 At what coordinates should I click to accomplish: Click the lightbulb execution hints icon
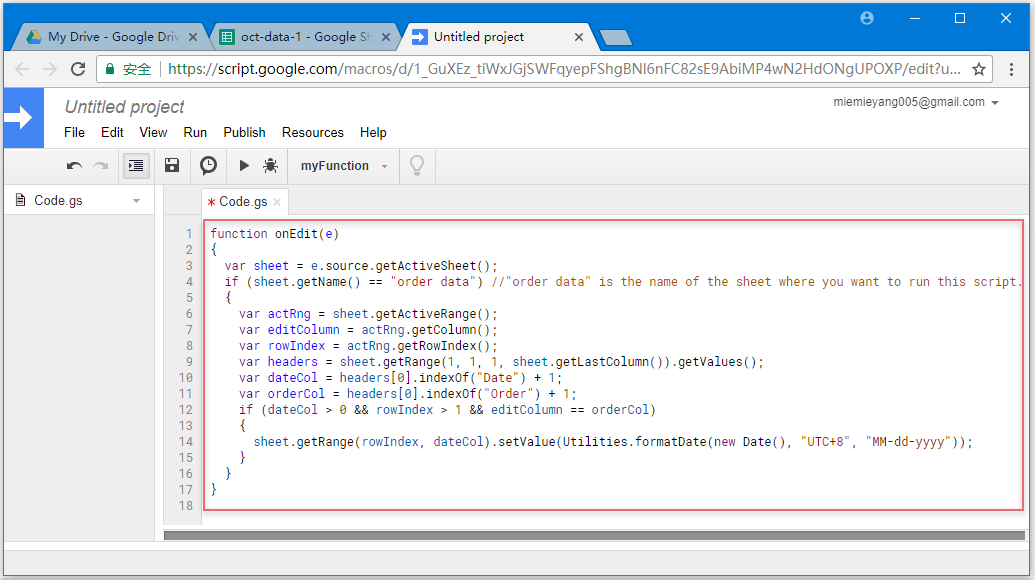[x=417, y=166]
